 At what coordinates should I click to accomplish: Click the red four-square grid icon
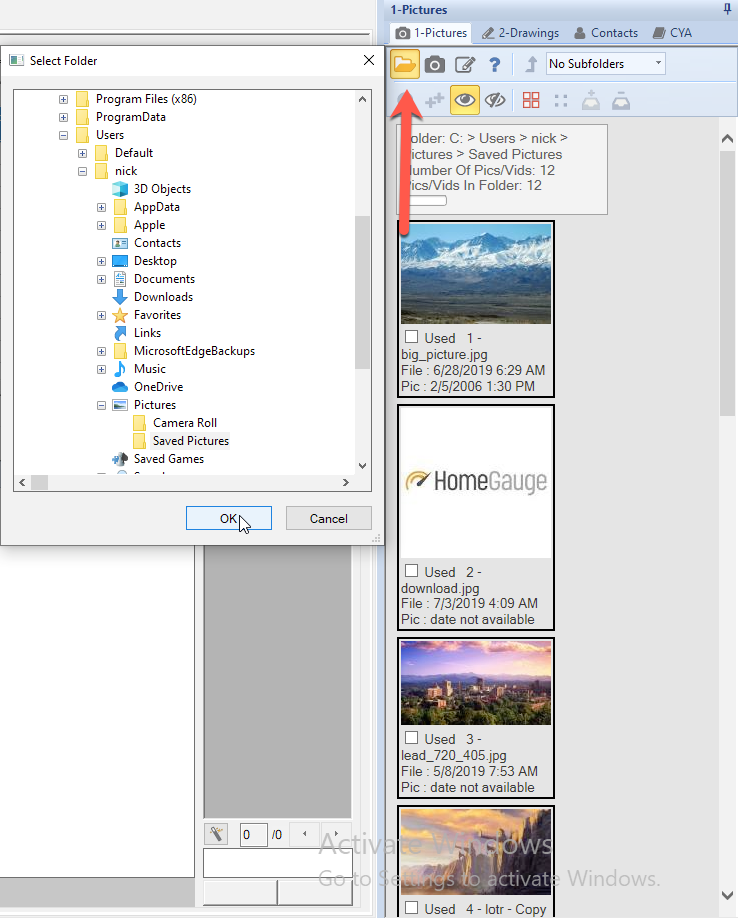click(x=531, y=100)
